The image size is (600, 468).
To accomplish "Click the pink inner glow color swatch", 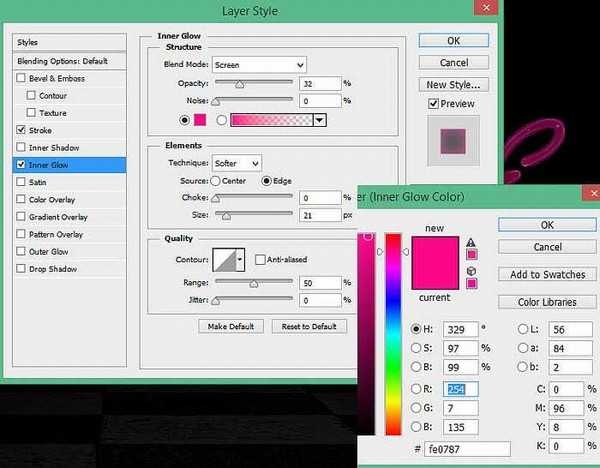I will [199, 120].
